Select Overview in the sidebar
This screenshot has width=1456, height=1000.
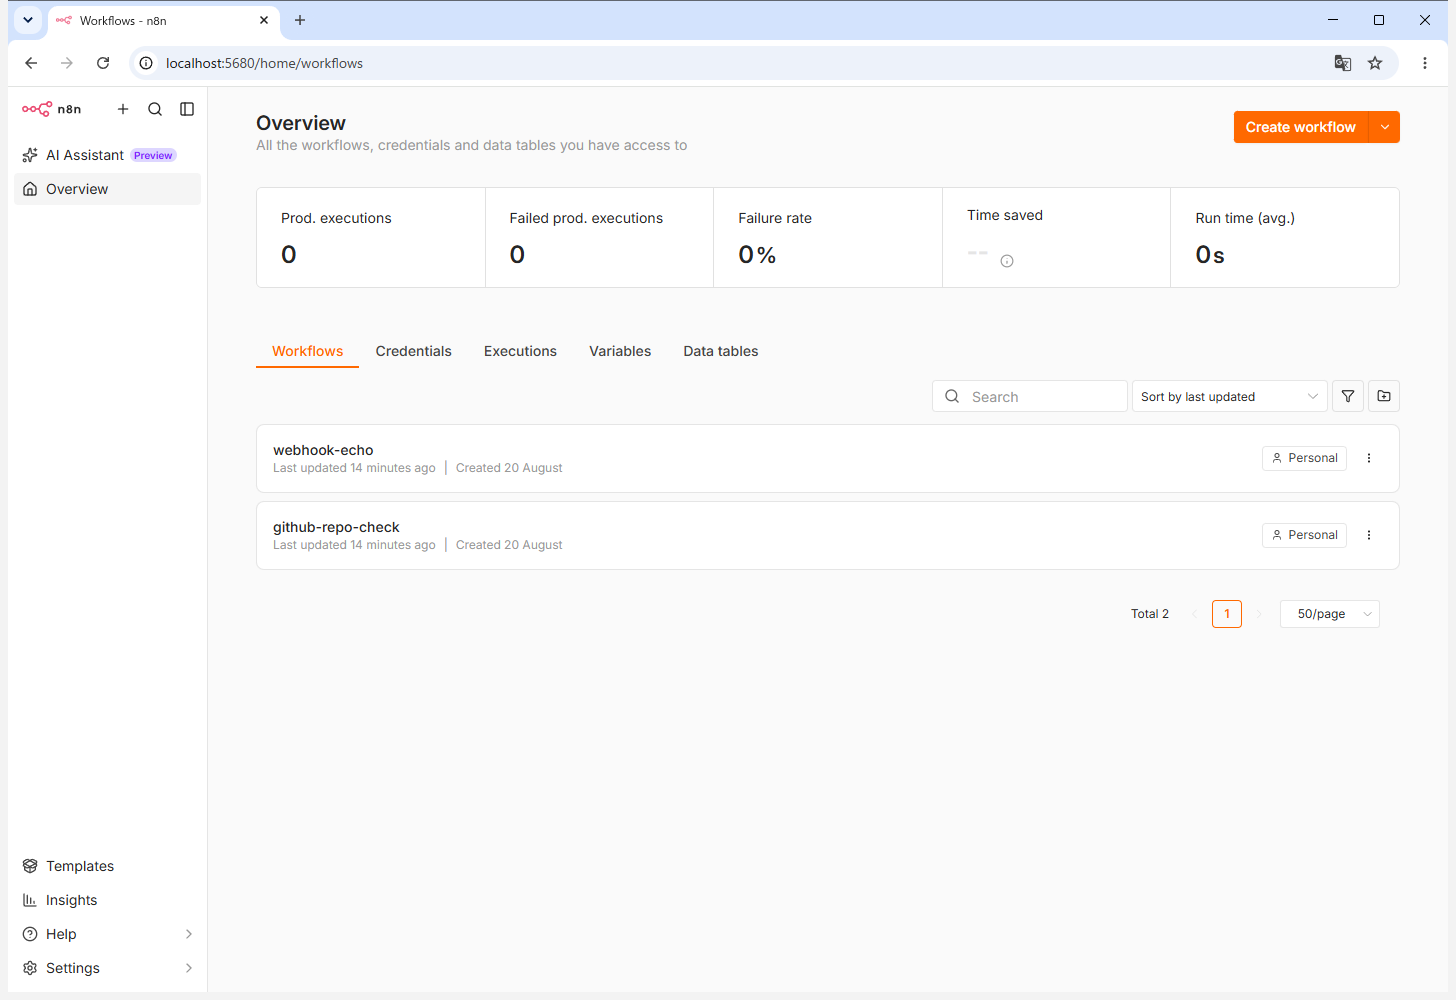point(108,189)
